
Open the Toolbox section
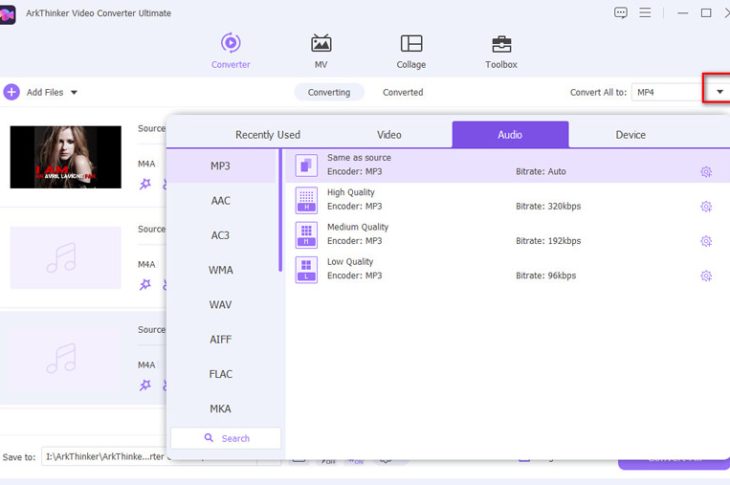(501, 51)
